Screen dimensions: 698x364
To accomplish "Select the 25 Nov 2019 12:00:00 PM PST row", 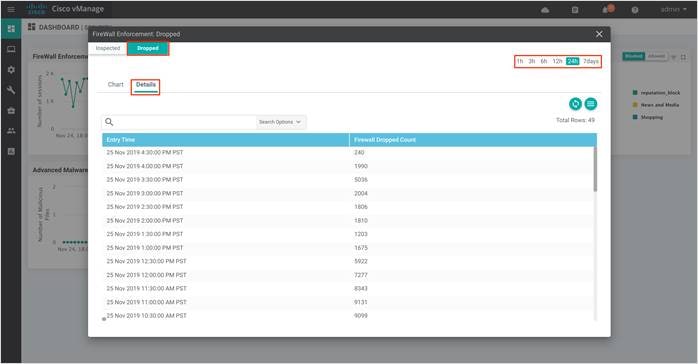I will (x=348, y=275).
